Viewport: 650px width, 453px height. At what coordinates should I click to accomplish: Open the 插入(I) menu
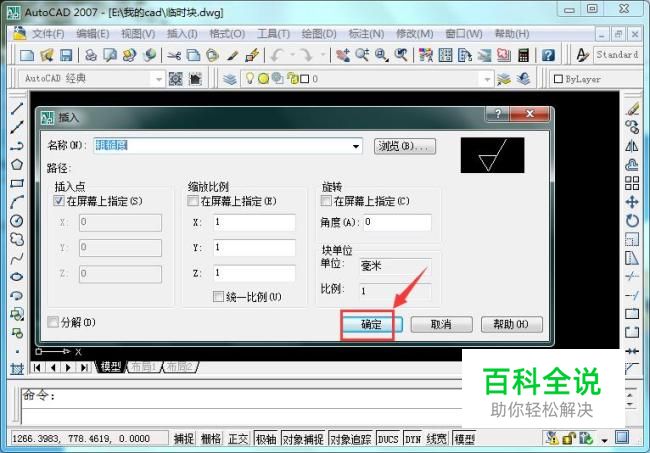pos(182,34)
